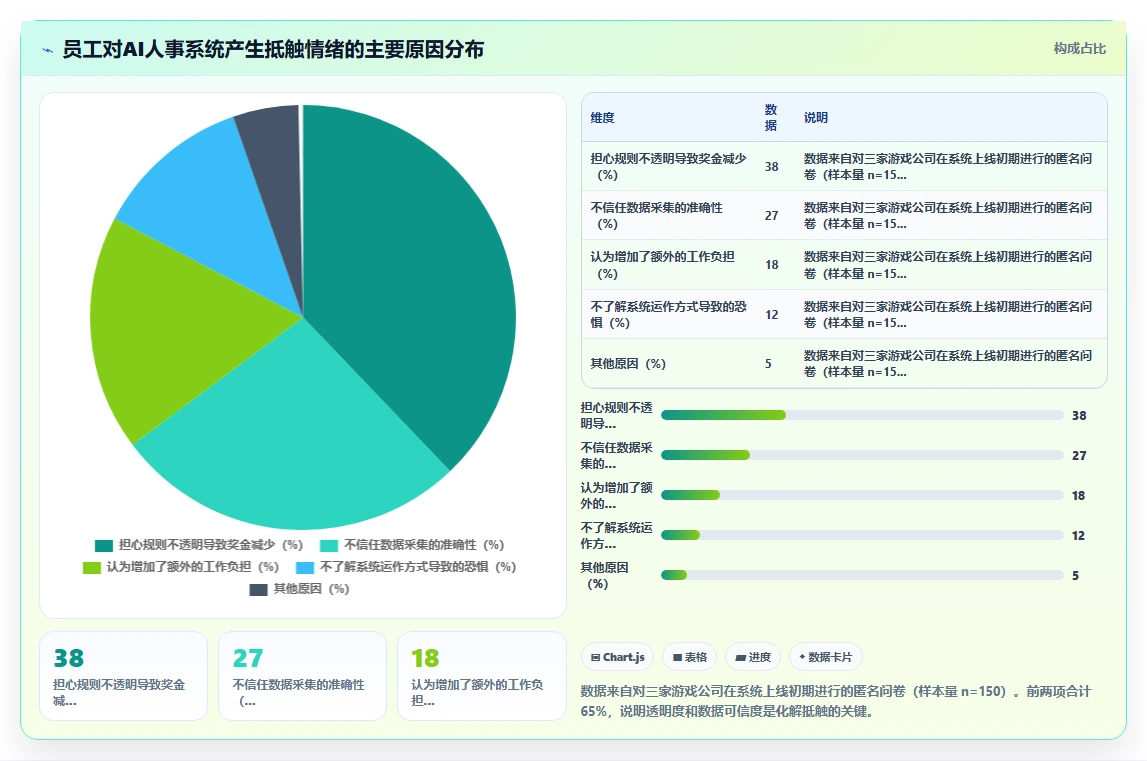This screenshot has height=761, width=1147.
Task: Open the 38 stat card
Action: point(124,676)
